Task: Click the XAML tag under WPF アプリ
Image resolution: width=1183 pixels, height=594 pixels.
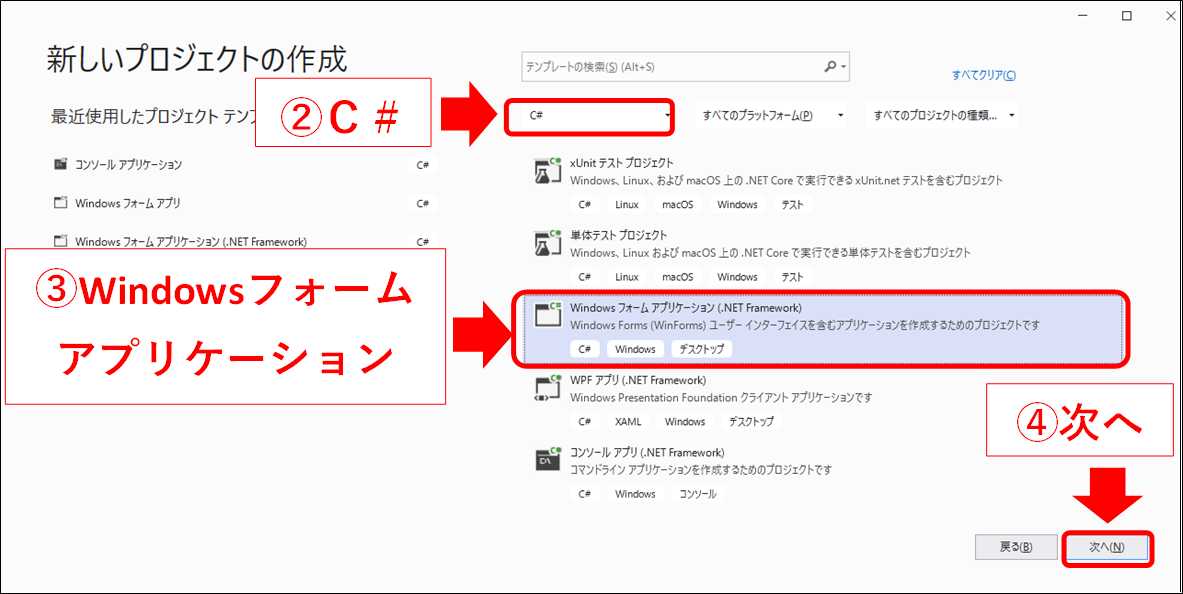Action: pyautogui.click(x=628, y=421)
